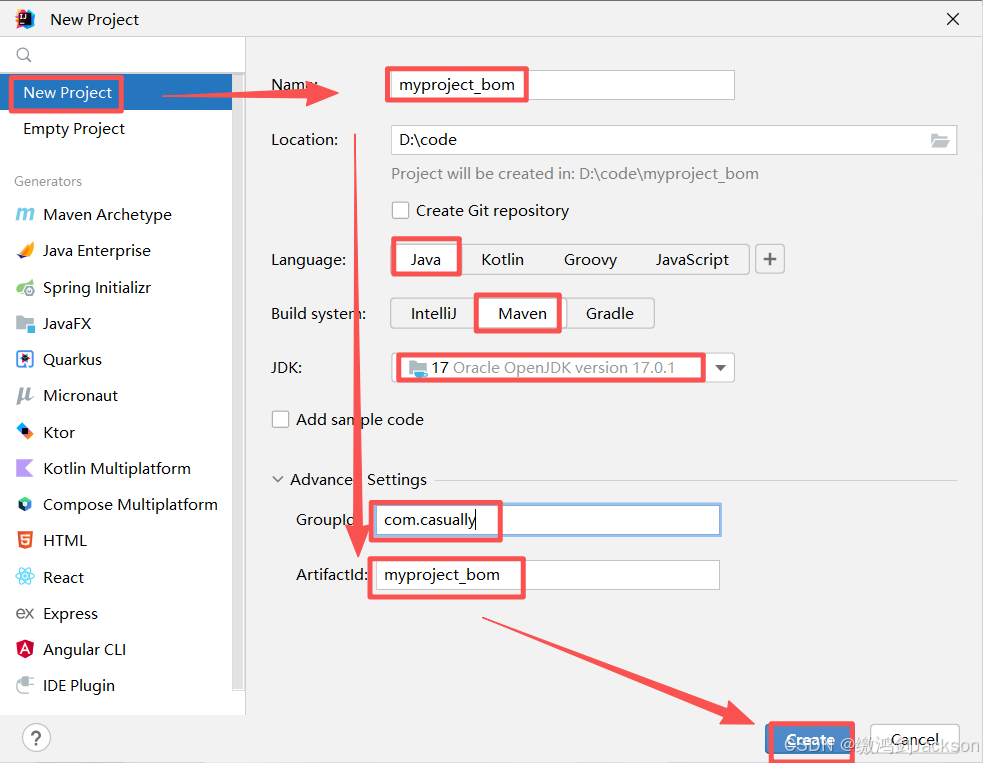Open Spring Initializr generator entry
The width and height of the screenshot is (983, 763).
tap(116, 288)
